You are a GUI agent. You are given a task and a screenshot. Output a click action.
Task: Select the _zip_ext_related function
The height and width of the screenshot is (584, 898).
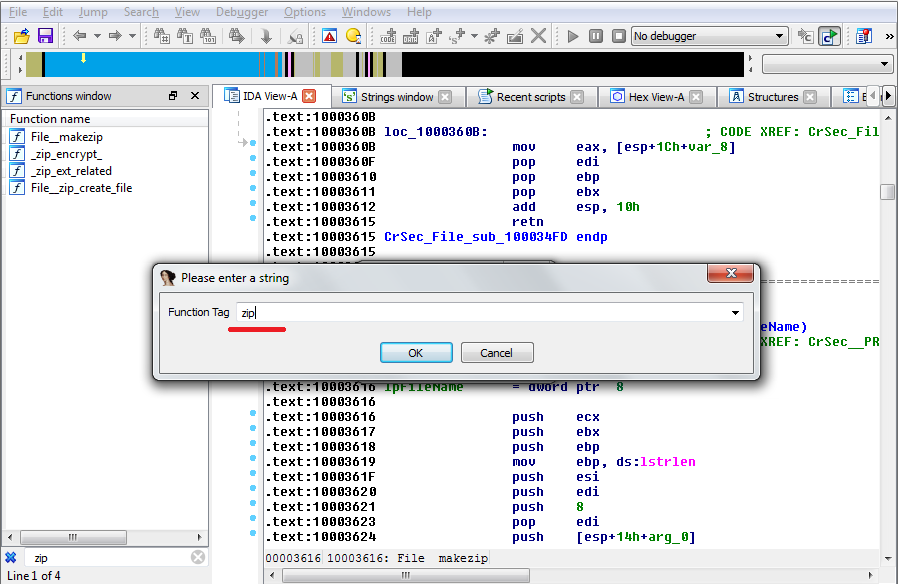tap(71, 171)
